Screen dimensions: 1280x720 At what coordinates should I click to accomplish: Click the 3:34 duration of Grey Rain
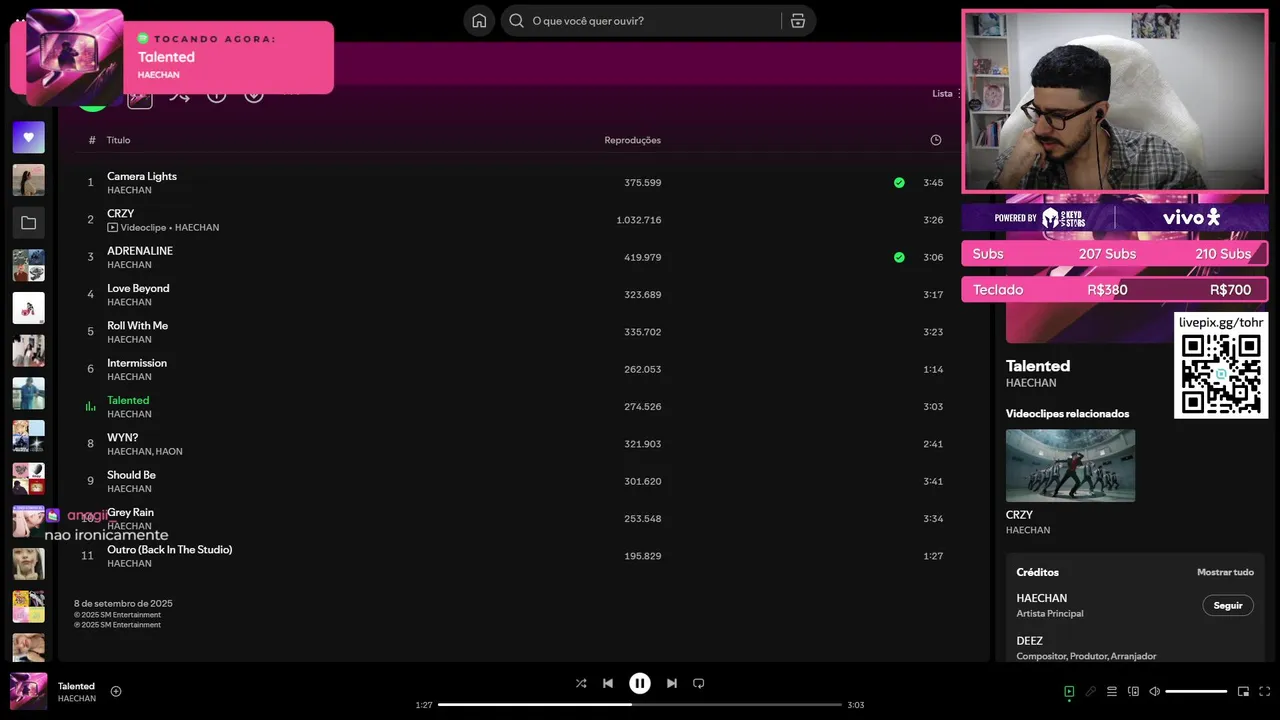coord(933,519)
